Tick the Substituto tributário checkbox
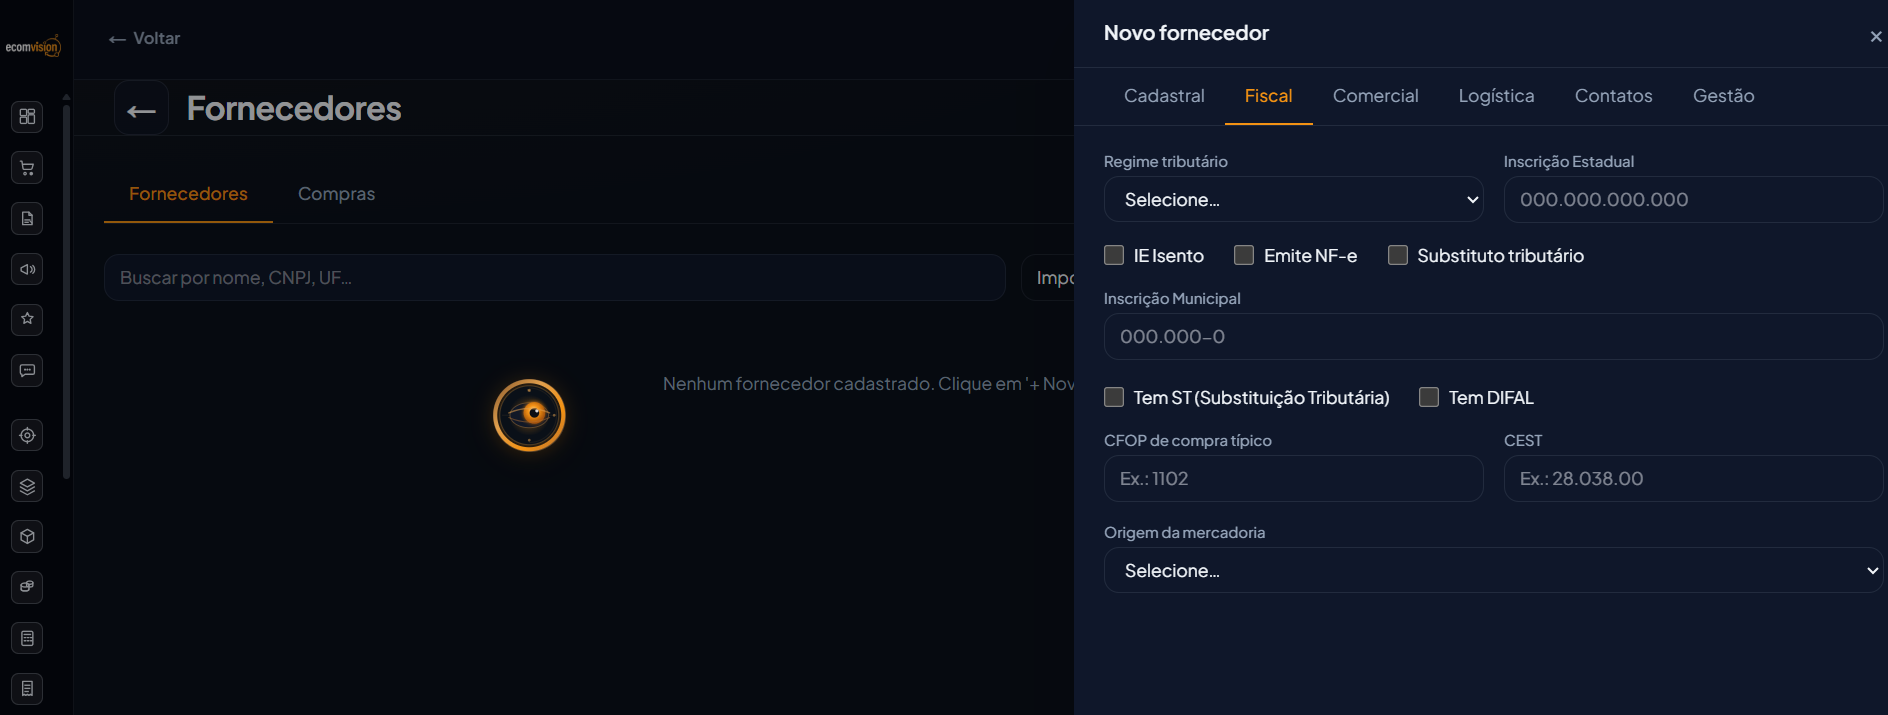The width and height of the screenshot is (1888, 715). (1398, 255)
